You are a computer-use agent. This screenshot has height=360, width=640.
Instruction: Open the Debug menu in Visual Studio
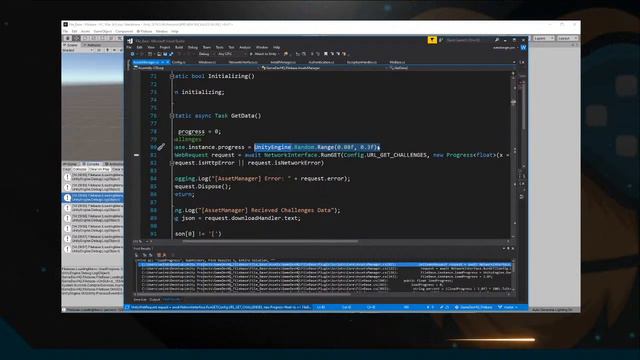(193, 47)
